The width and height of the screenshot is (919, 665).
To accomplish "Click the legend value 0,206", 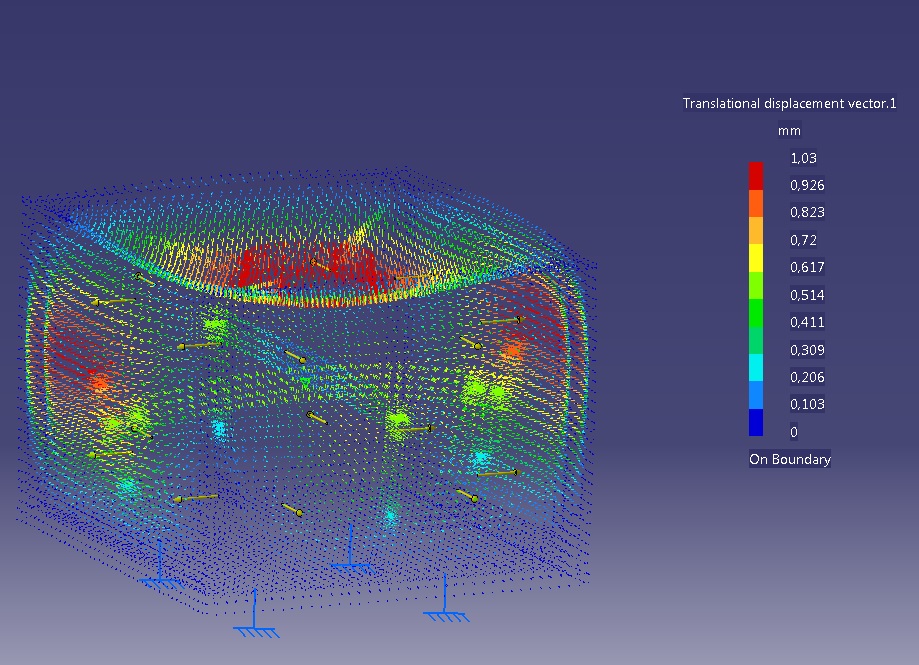I will pos(807,377).
